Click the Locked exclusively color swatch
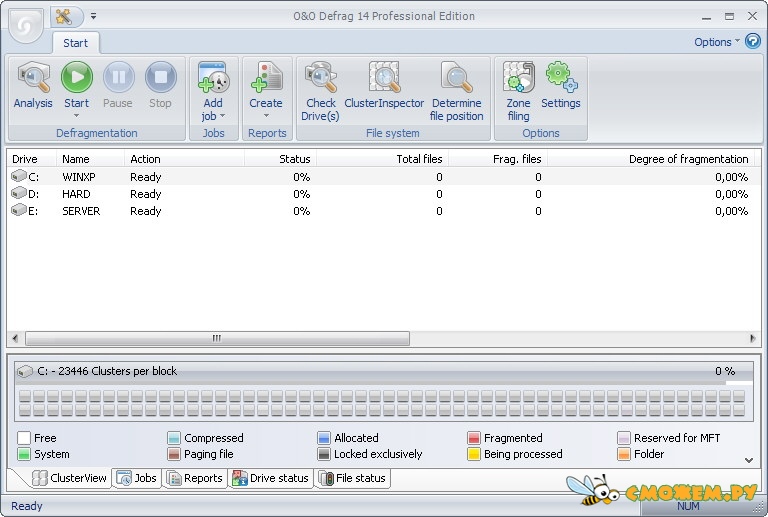Viewport: 768px width, 517px height. [x=324, y=454]
